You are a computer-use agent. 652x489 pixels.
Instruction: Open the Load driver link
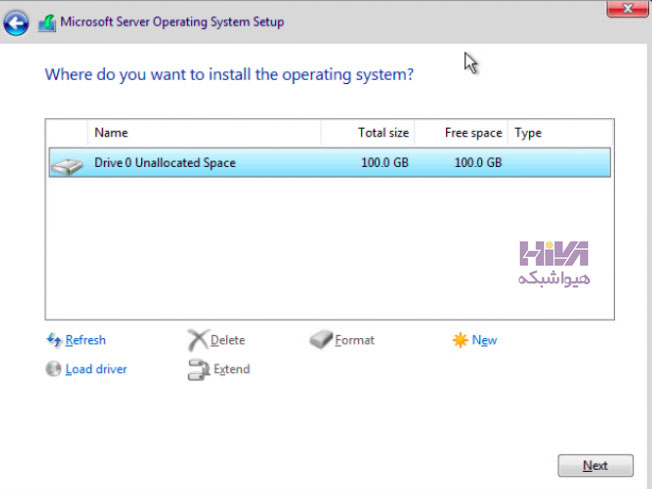96,369
